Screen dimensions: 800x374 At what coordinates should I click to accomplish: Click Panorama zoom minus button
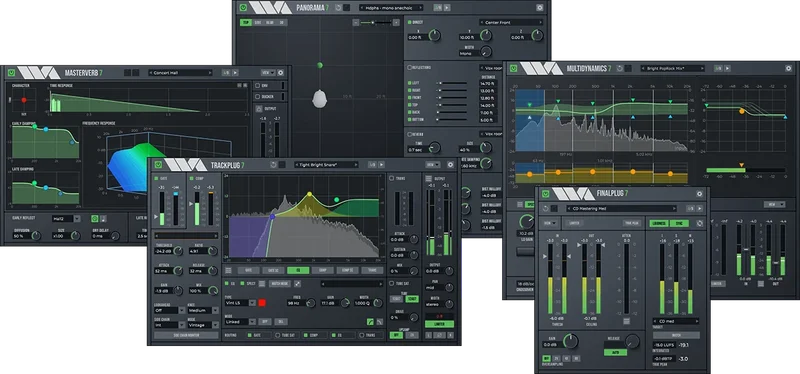[x=357, y=22]
